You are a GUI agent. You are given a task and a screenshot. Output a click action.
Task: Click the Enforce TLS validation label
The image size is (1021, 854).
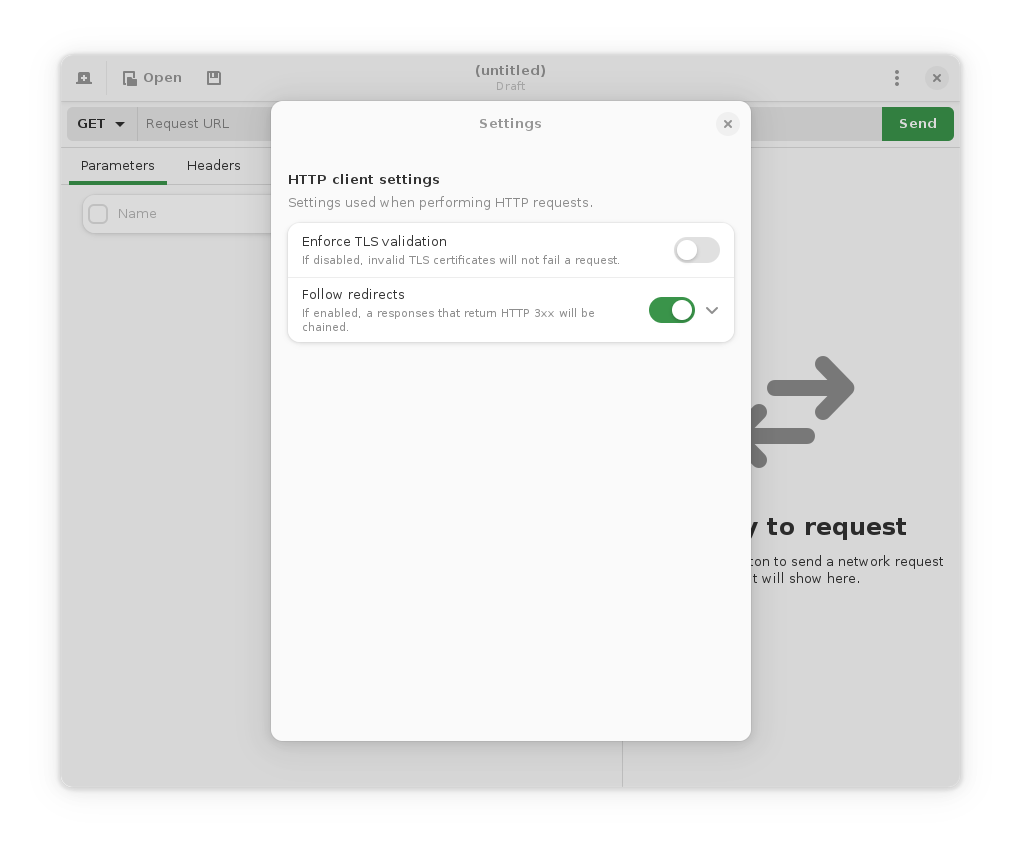[374, 241]
